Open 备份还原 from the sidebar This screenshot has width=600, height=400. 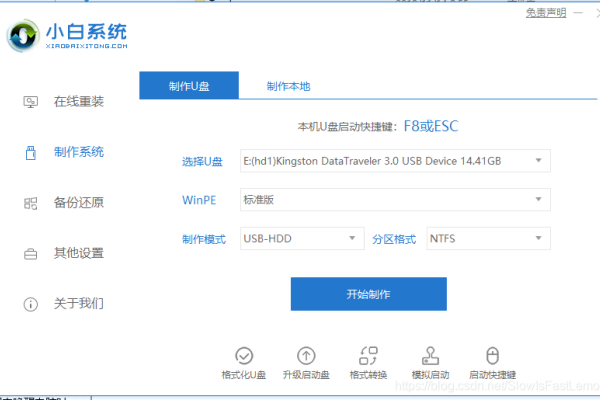[79, 202]
